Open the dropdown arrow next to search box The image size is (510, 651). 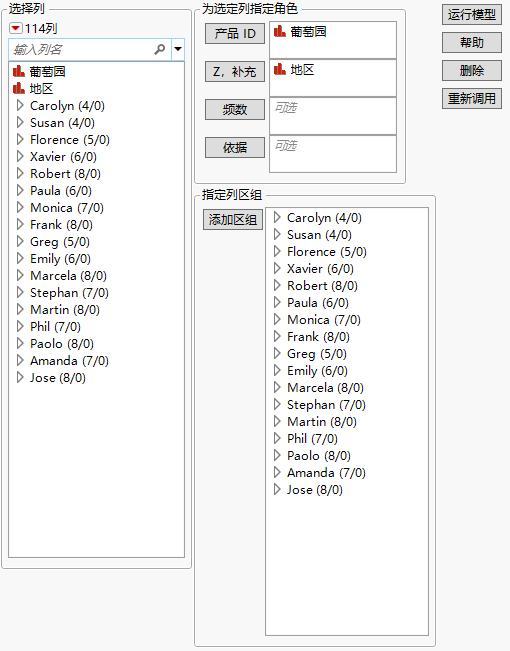(x=178, y=49)
